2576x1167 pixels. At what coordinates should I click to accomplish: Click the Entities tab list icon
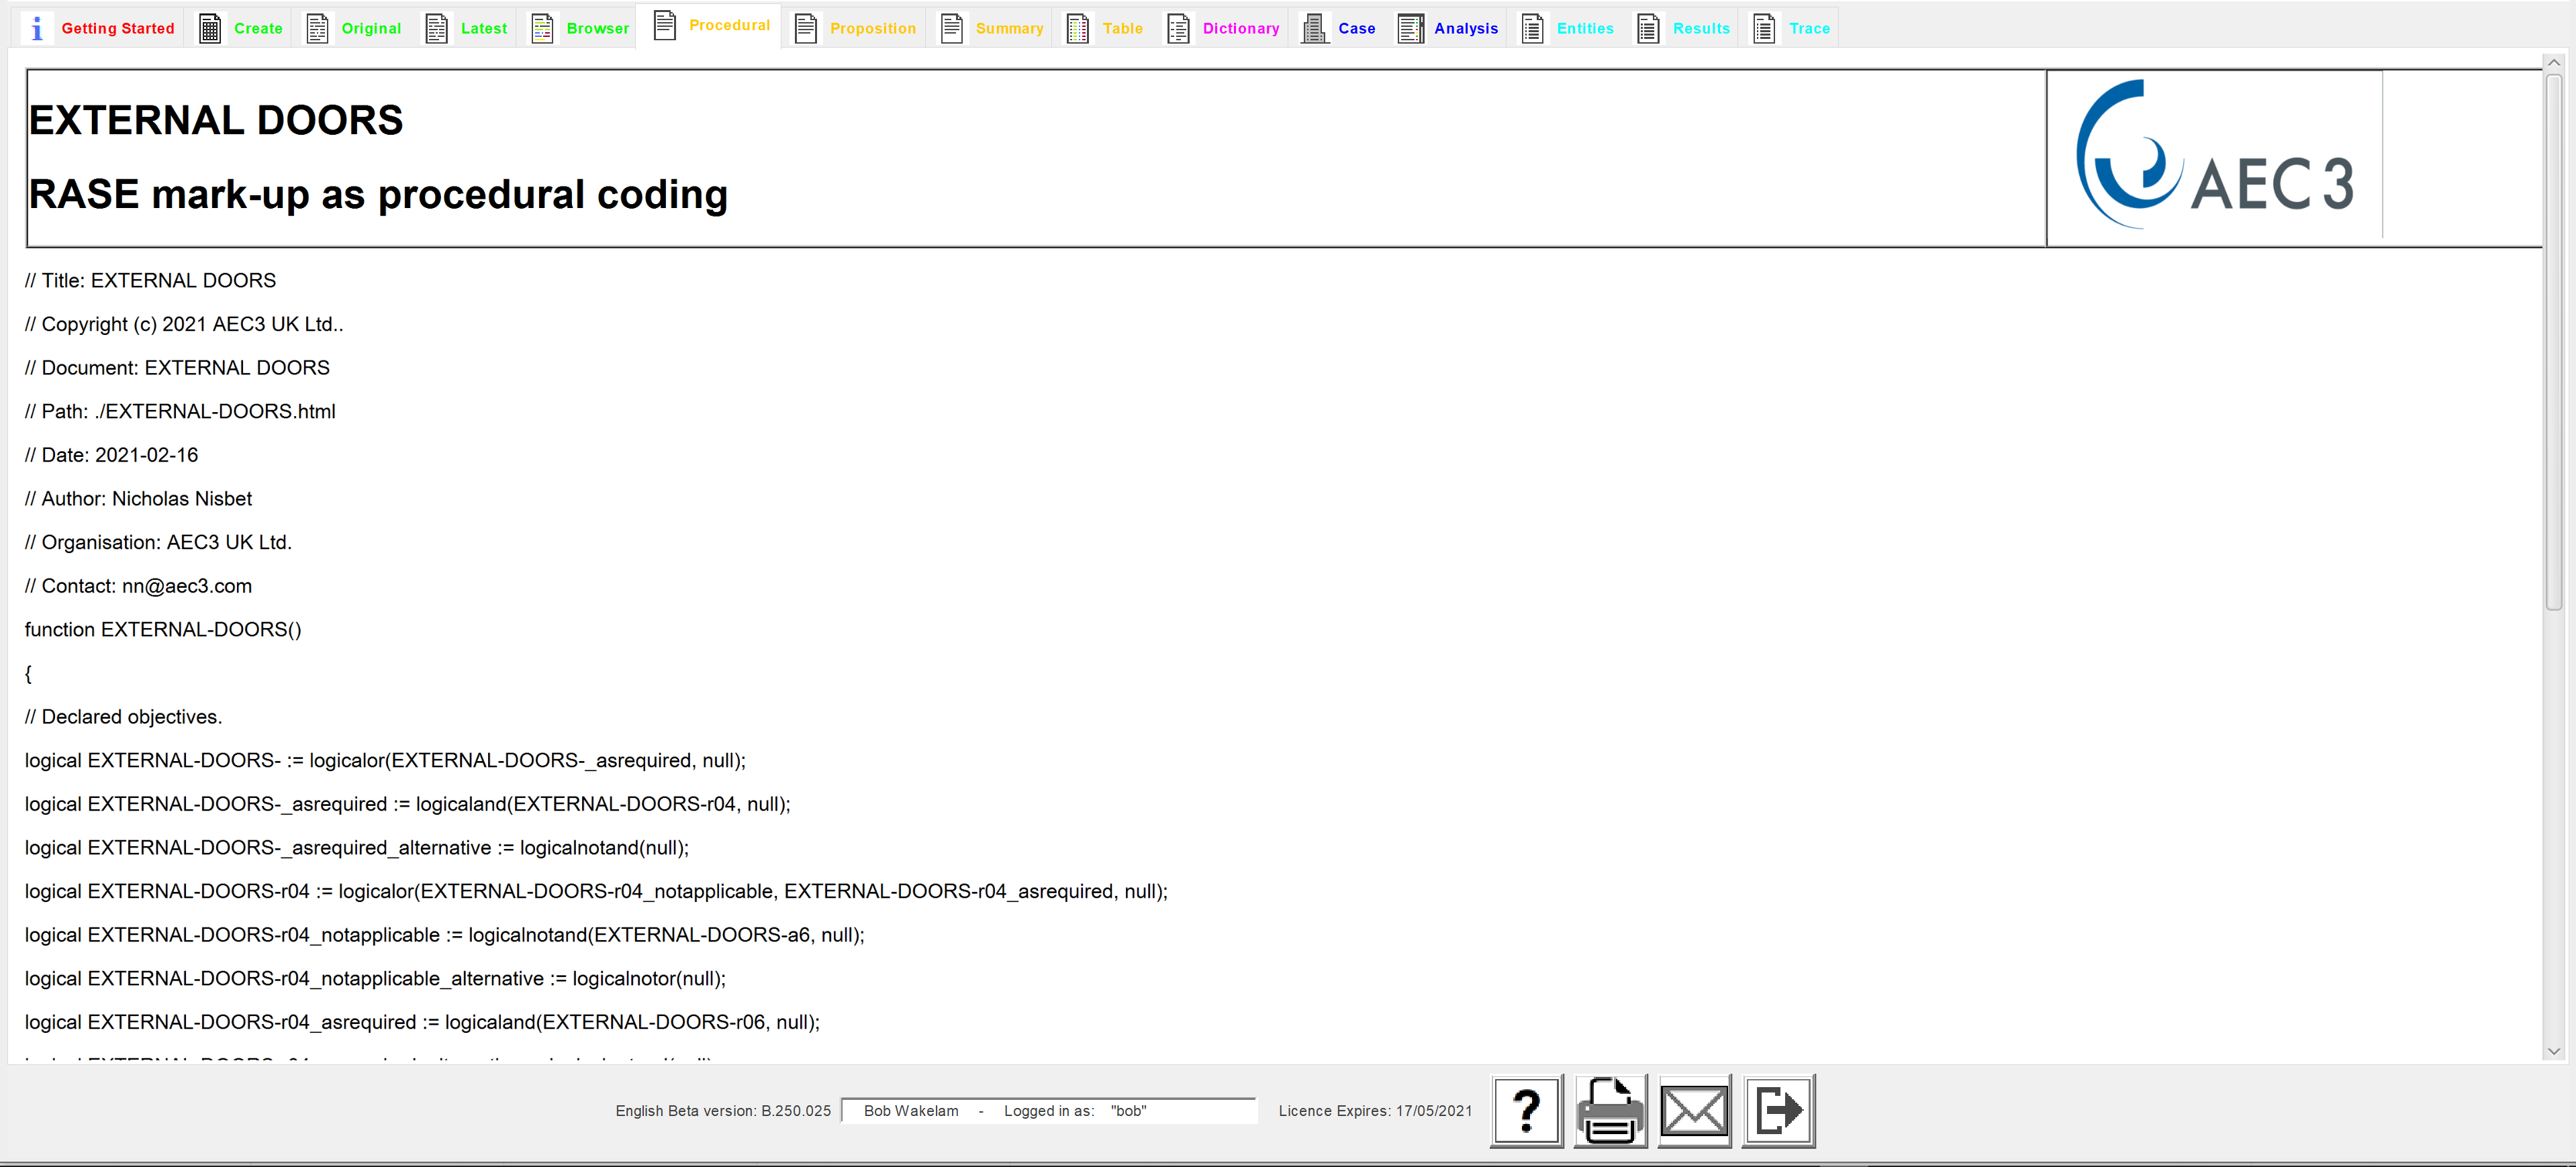[x=1533, y=28]
